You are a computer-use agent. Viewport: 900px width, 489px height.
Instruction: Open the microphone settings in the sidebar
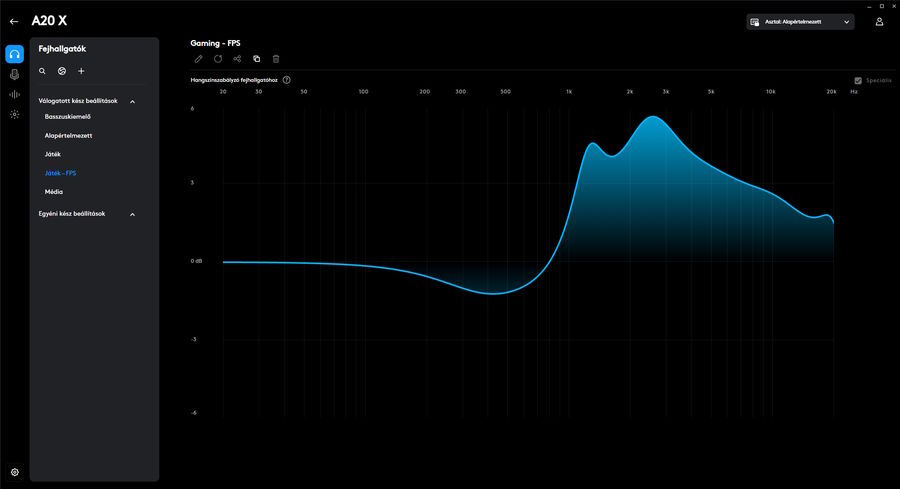(14, 74)
